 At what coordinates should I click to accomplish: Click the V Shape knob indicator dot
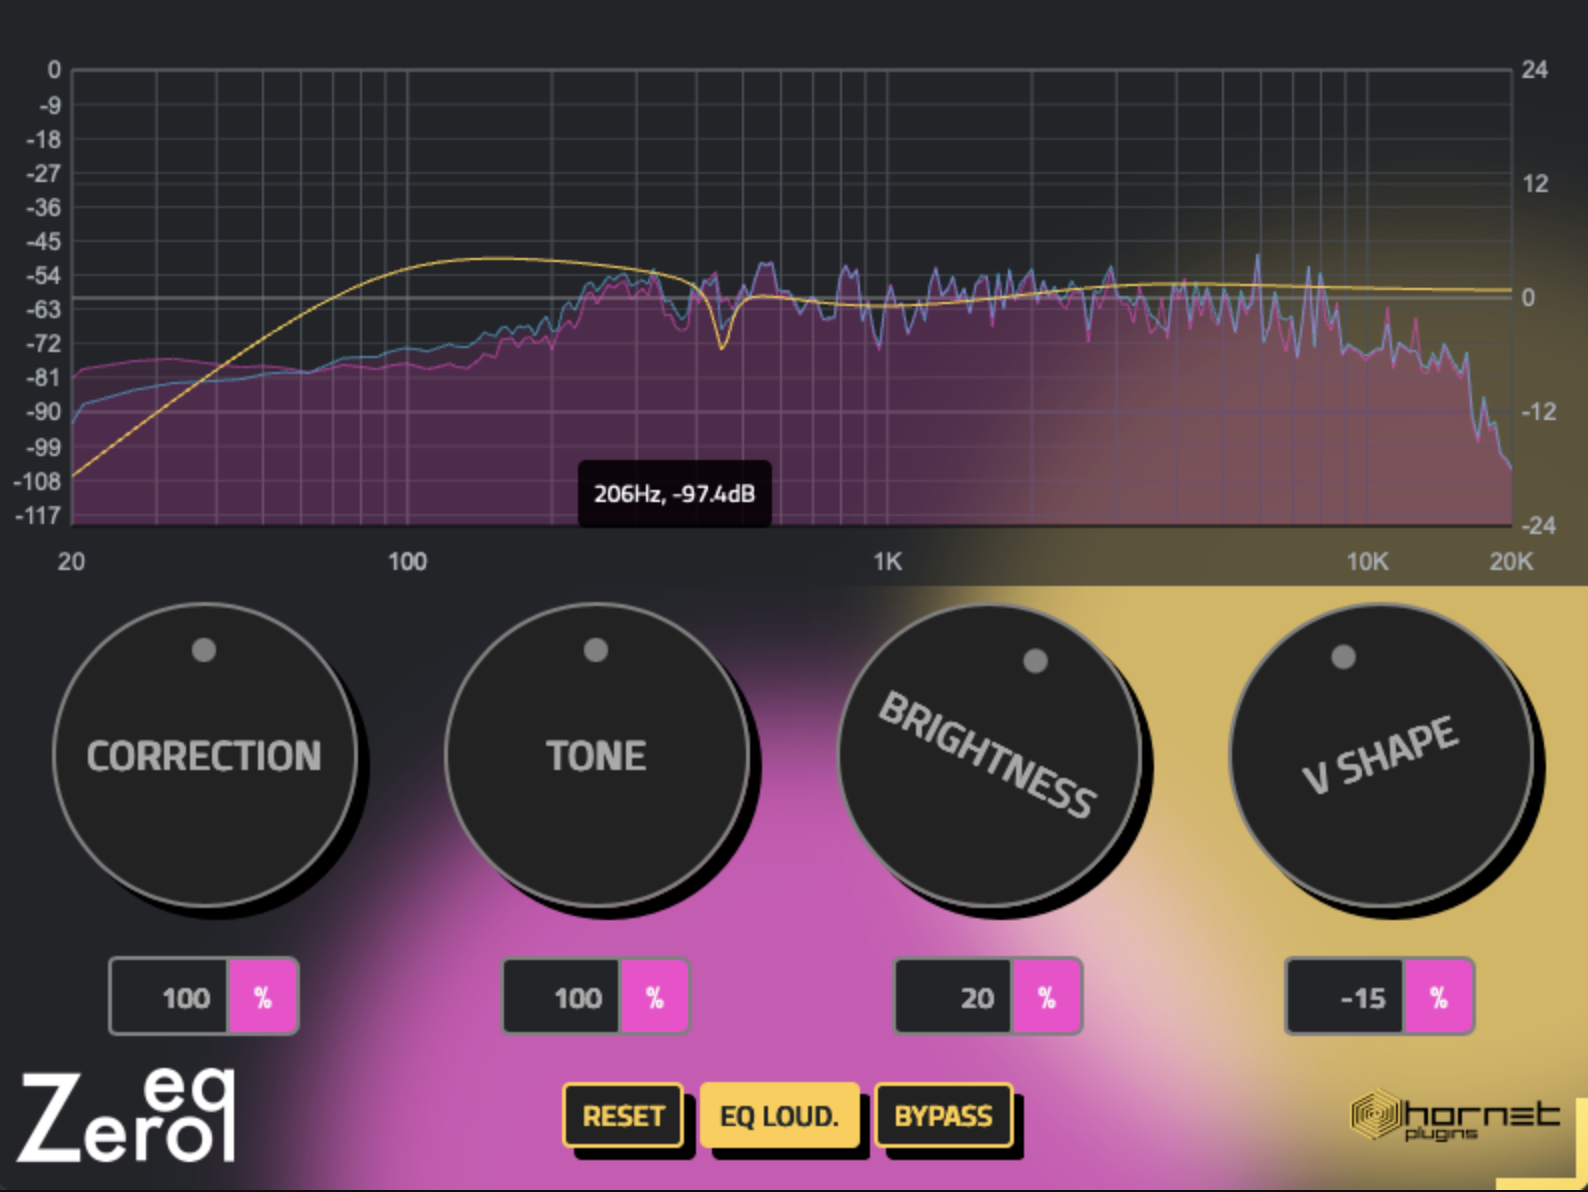tap(1344, 656)
